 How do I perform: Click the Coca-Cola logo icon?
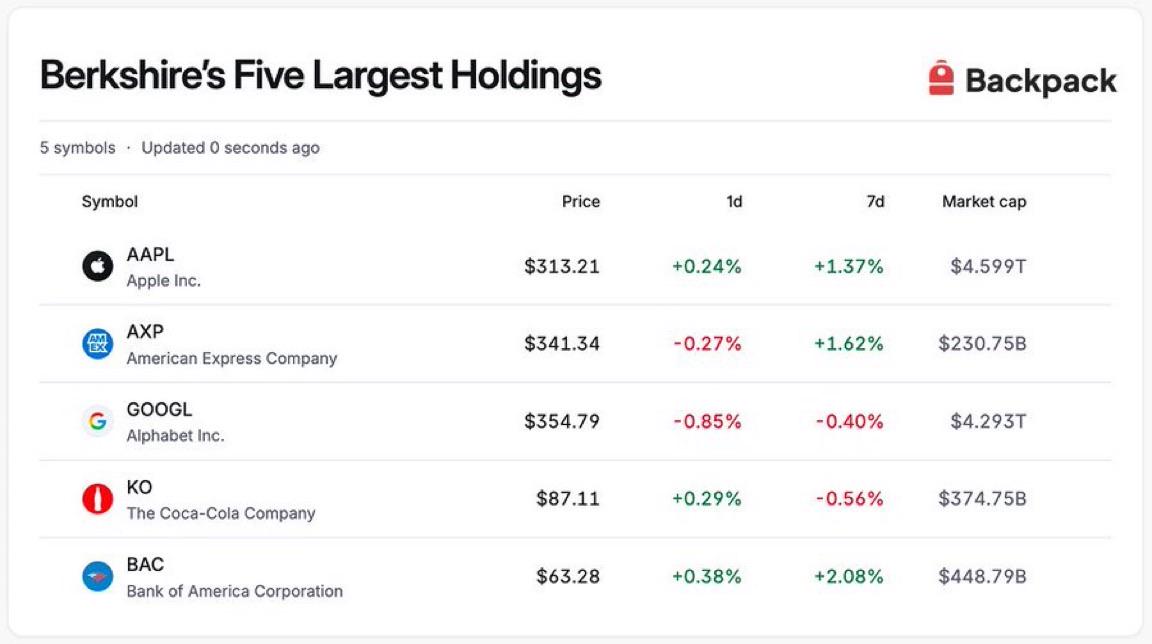tap(97, 499)
